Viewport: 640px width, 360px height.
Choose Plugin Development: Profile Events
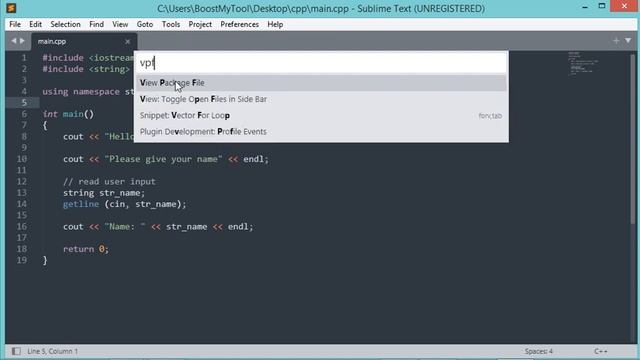tap(321, 132)
